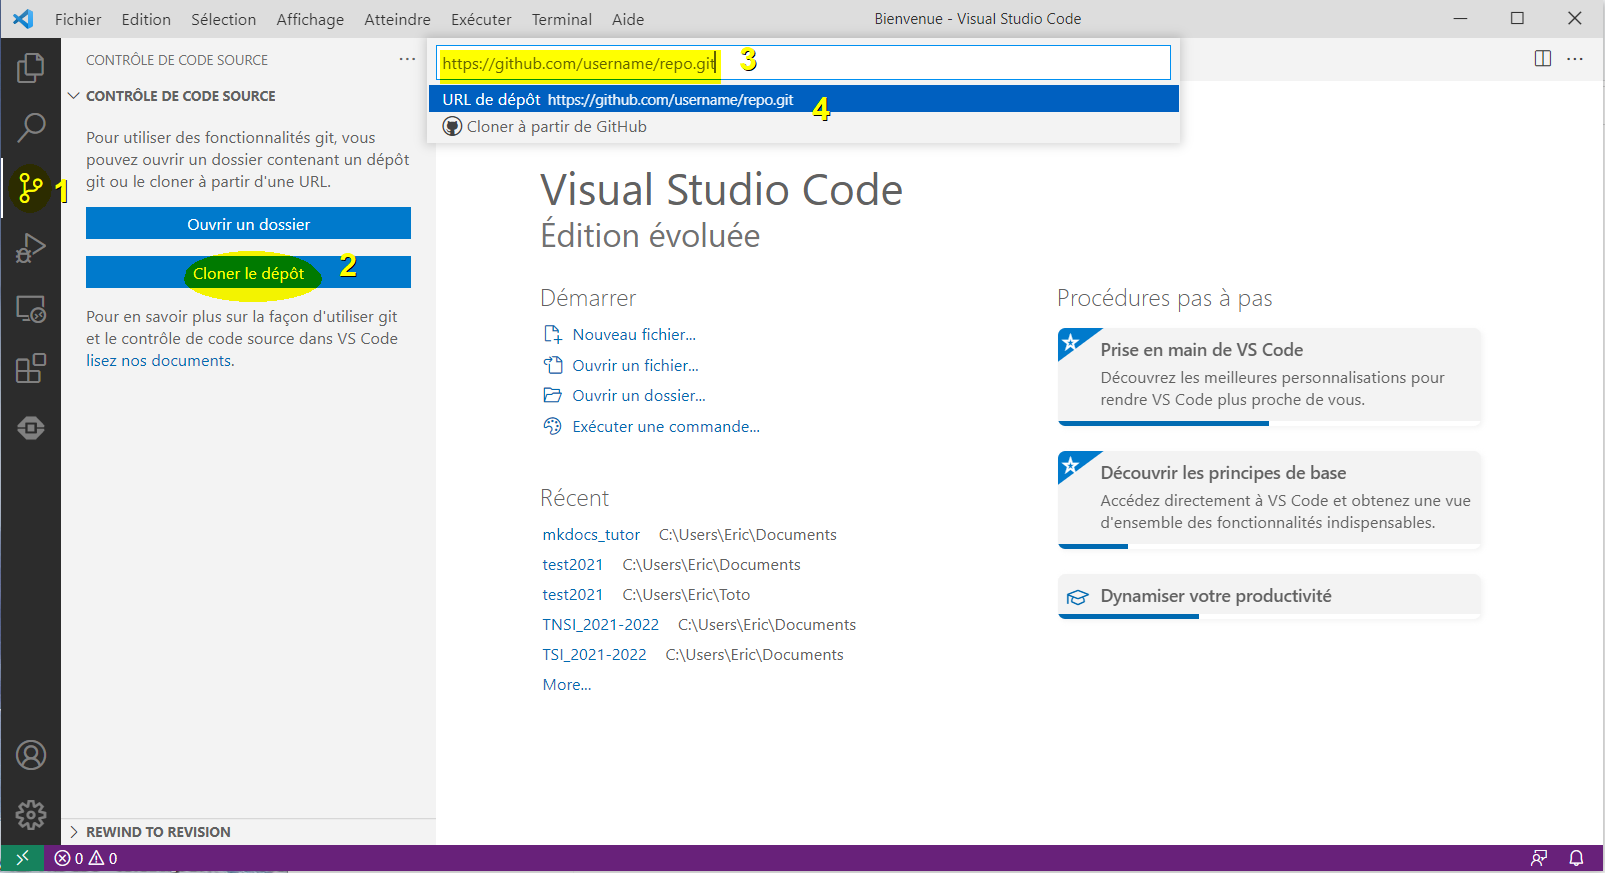Click the remote window indicator in status bar

click(22, 858)
